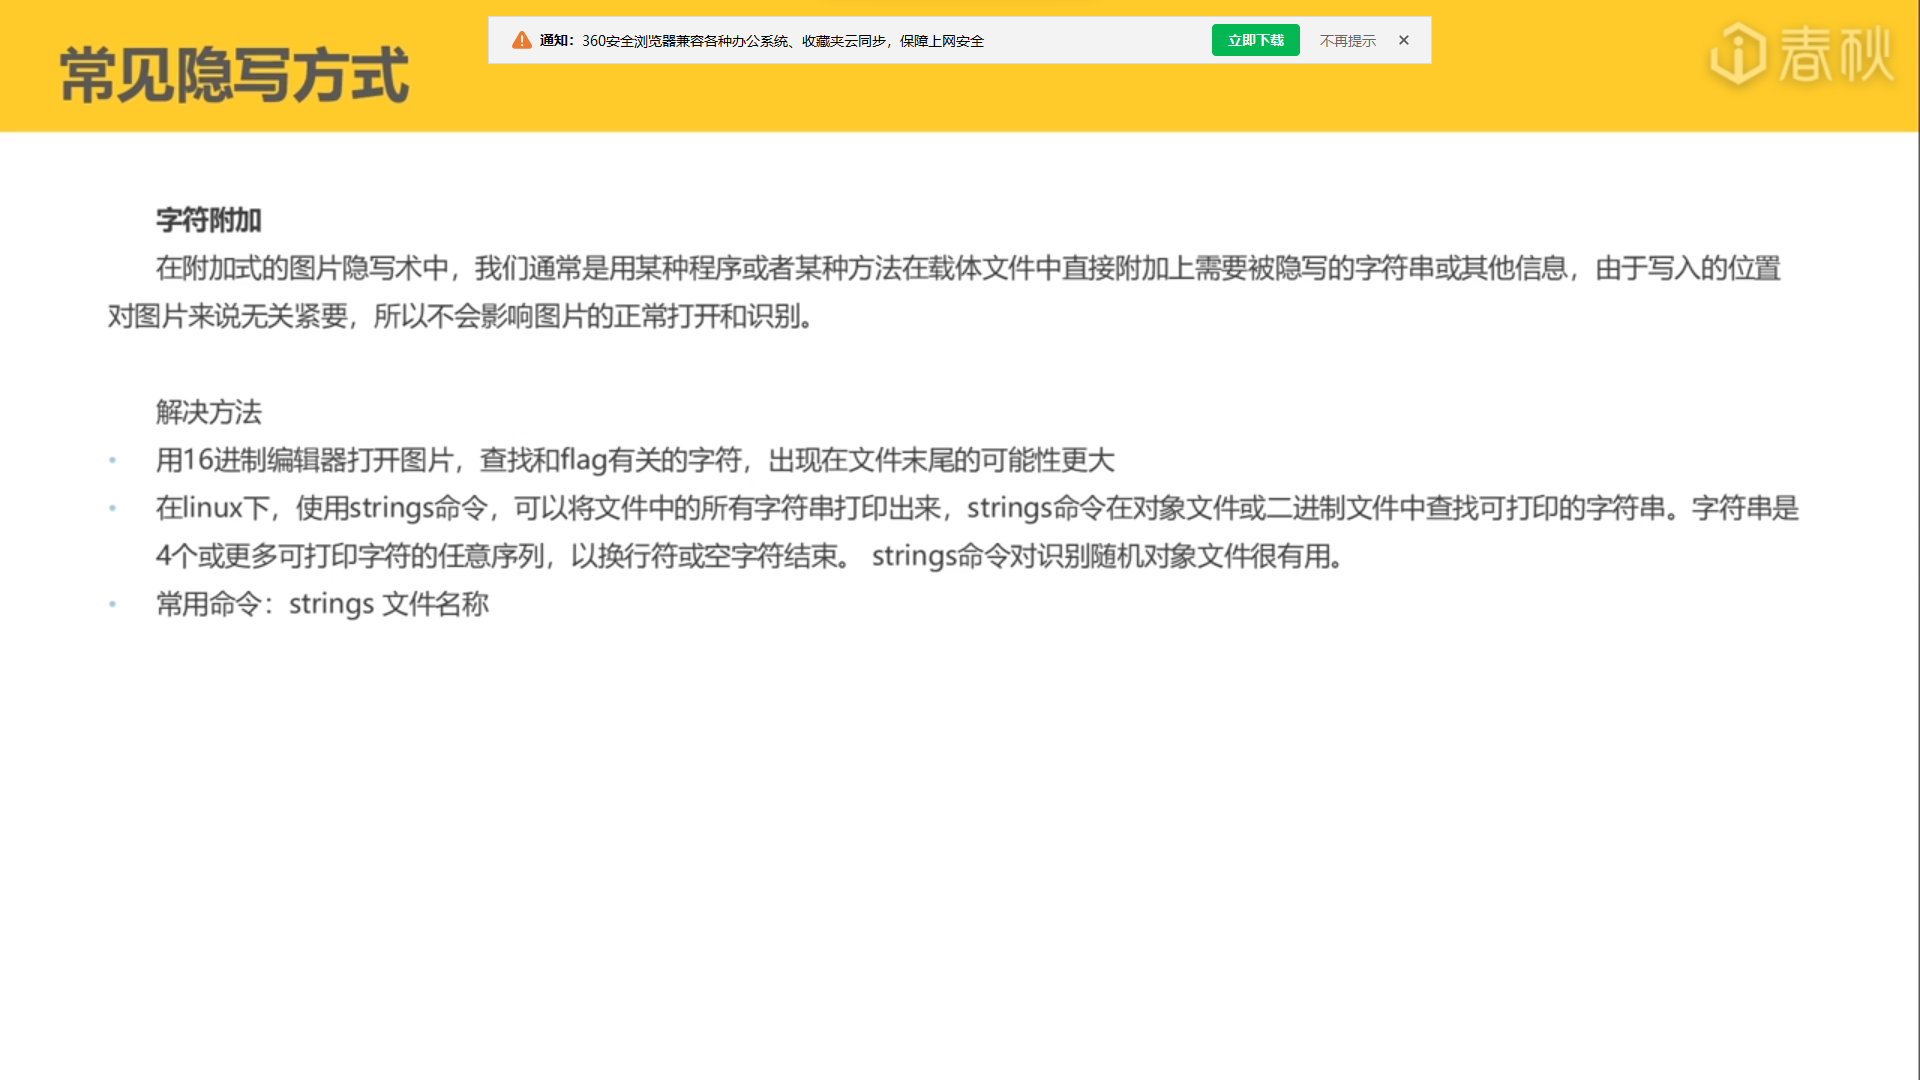The image size is (1920, 1080).
Task: Click the slide title 常见隐写方式
Action: pyautogui.click(x=234, y=75)
